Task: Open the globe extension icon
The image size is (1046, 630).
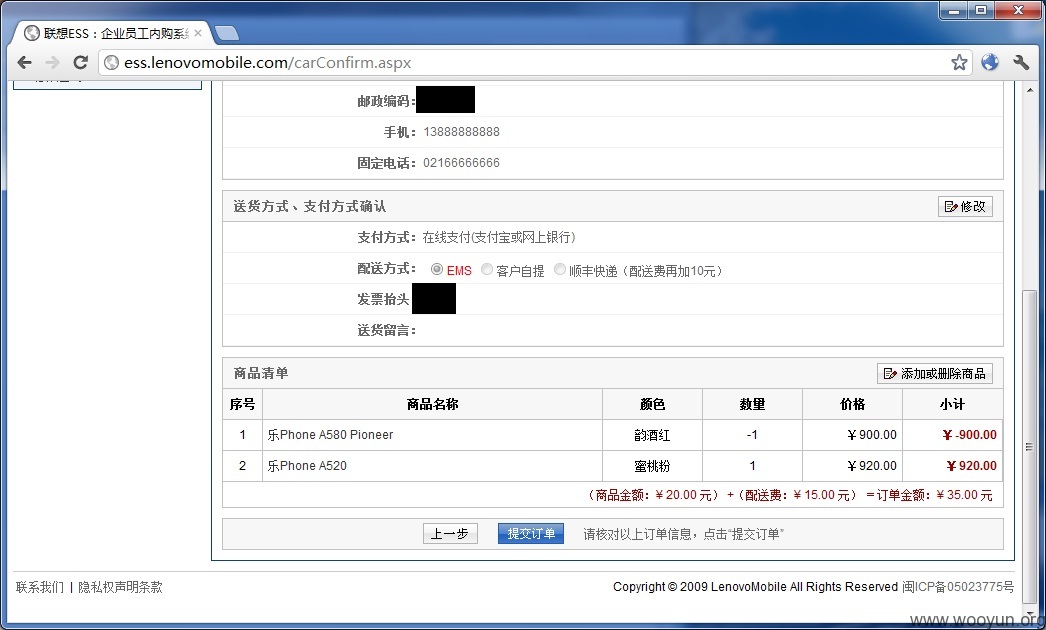Action: pyautogui.click(x=990, y=63)
